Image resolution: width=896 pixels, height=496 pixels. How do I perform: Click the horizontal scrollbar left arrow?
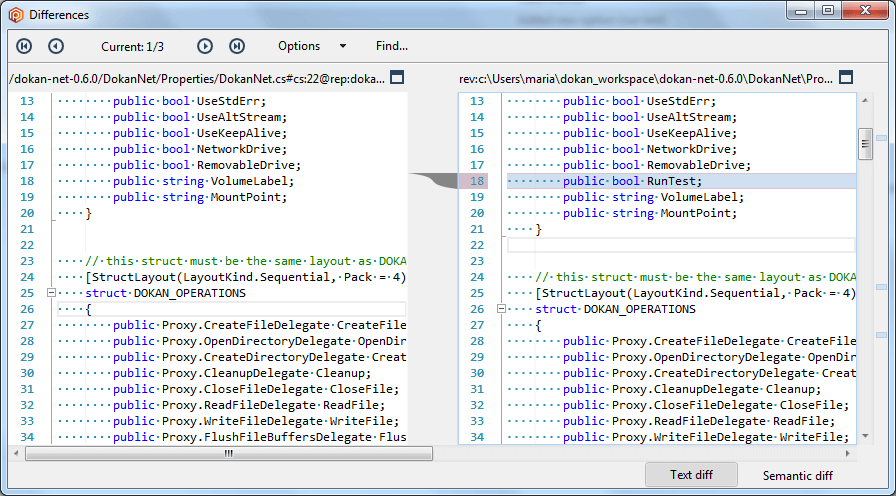tap(17, 454)
